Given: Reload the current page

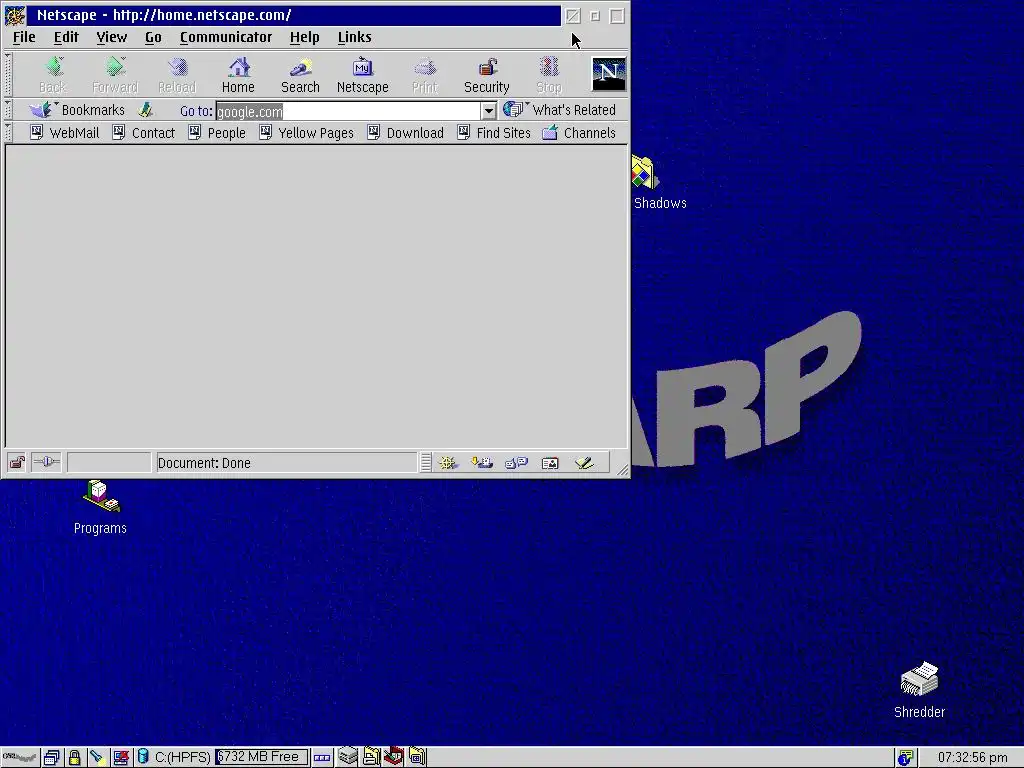Looking at the screenshot, I should (177, 75).
